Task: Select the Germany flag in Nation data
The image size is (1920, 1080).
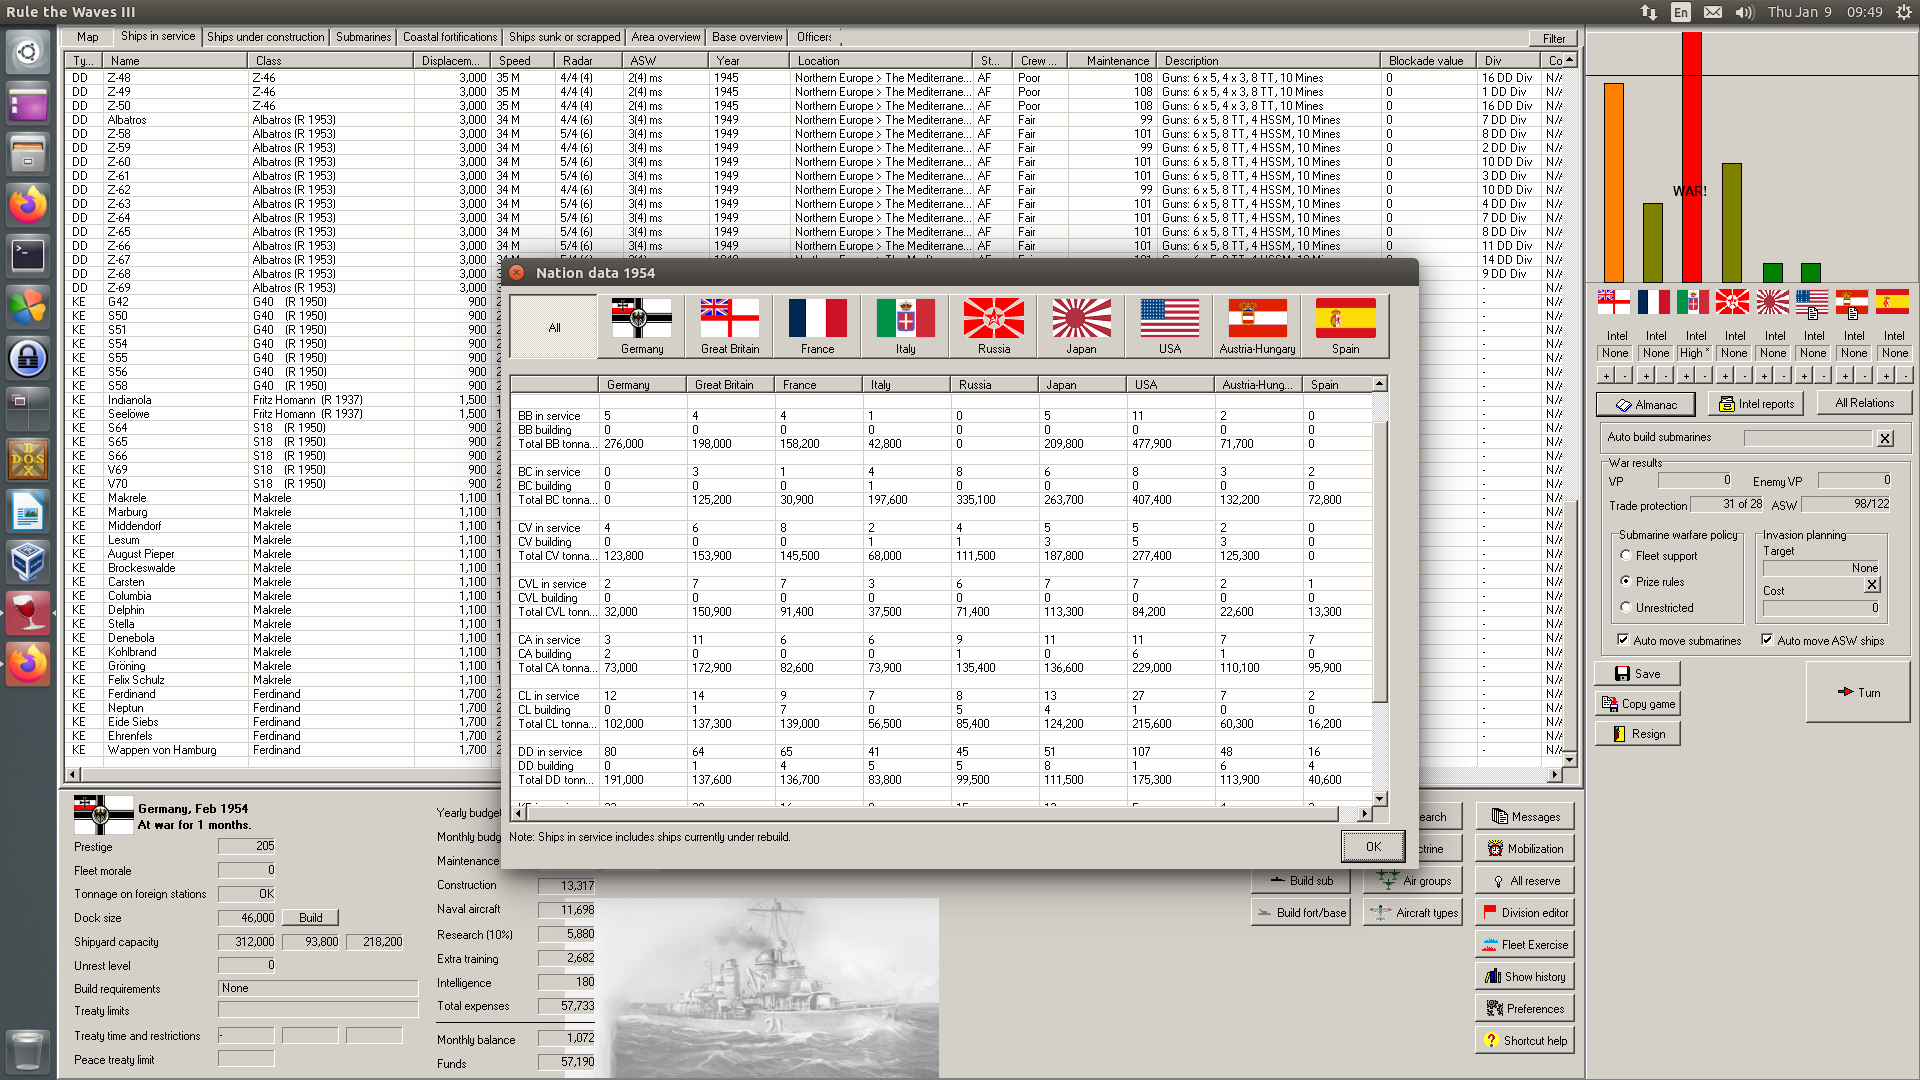Action: pyautogui.click(x=642, y=326)
